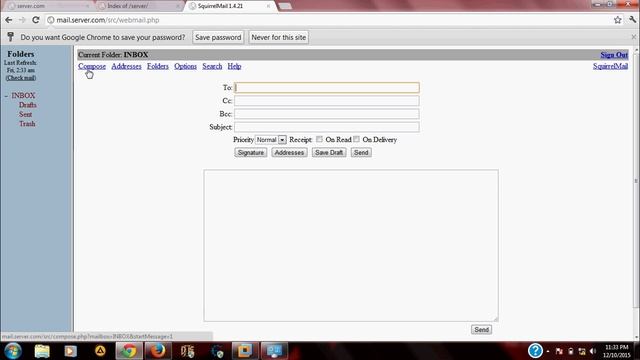Open the orange triangle taskbar app

[x=100, y=351]
